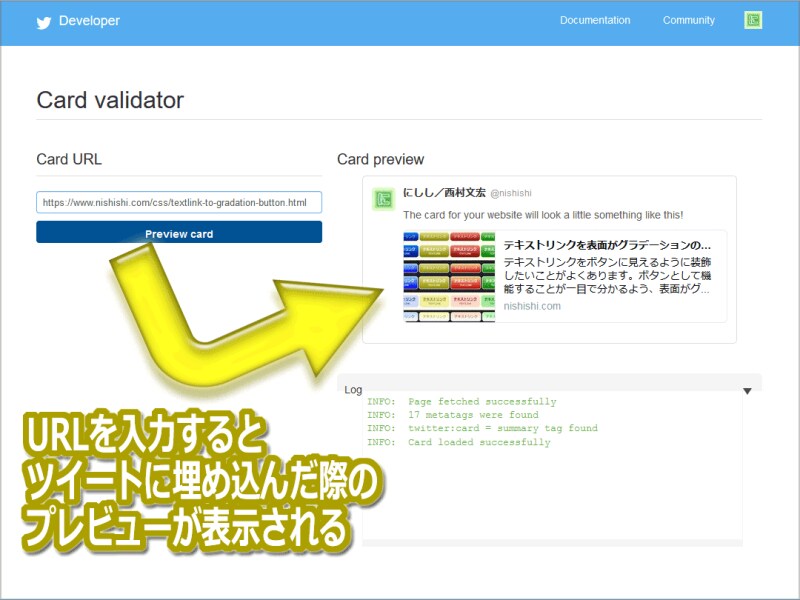Open the Community page

(689, 19)
